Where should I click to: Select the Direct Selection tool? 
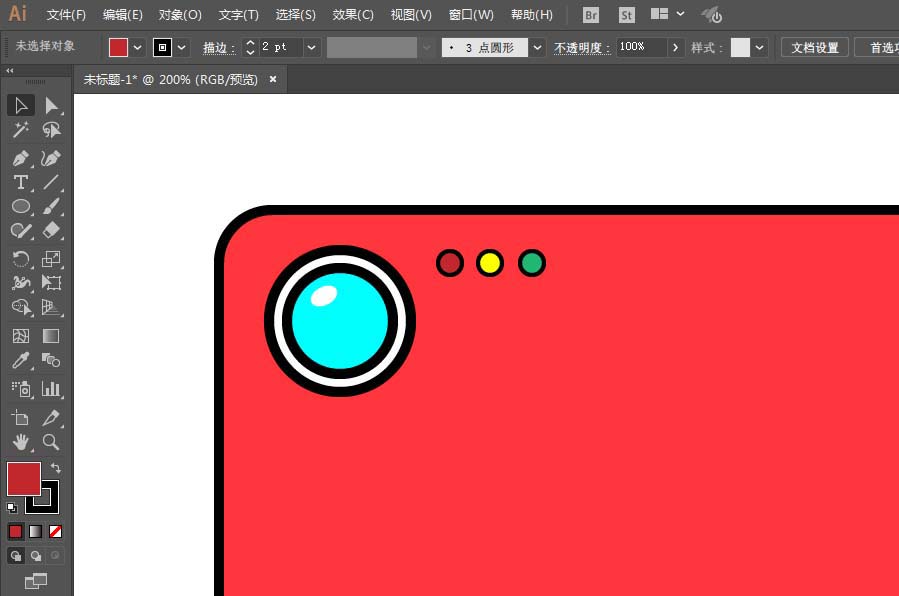click(x=51, y=105)
